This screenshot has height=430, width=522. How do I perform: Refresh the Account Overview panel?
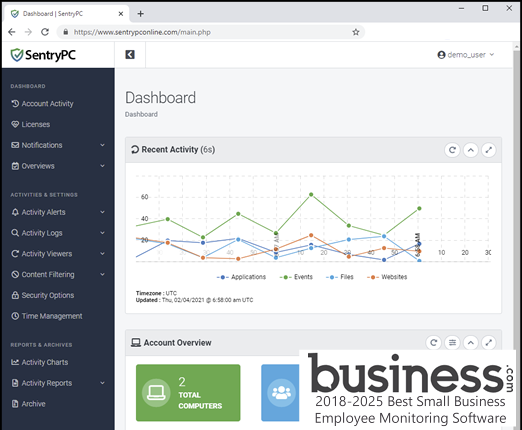434,342
